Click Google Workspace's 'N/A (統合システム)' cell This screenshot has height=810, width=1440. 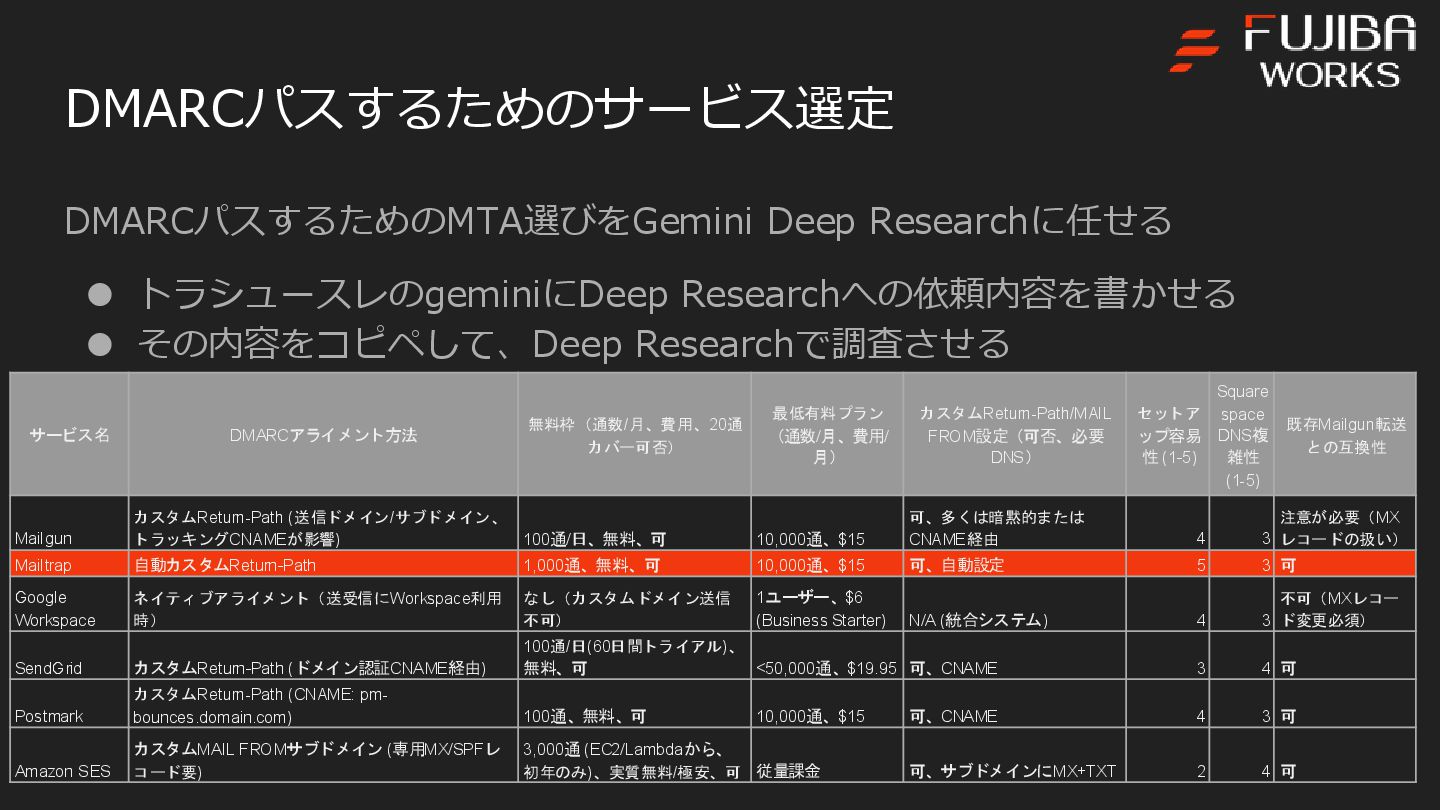click(1014, 605)
